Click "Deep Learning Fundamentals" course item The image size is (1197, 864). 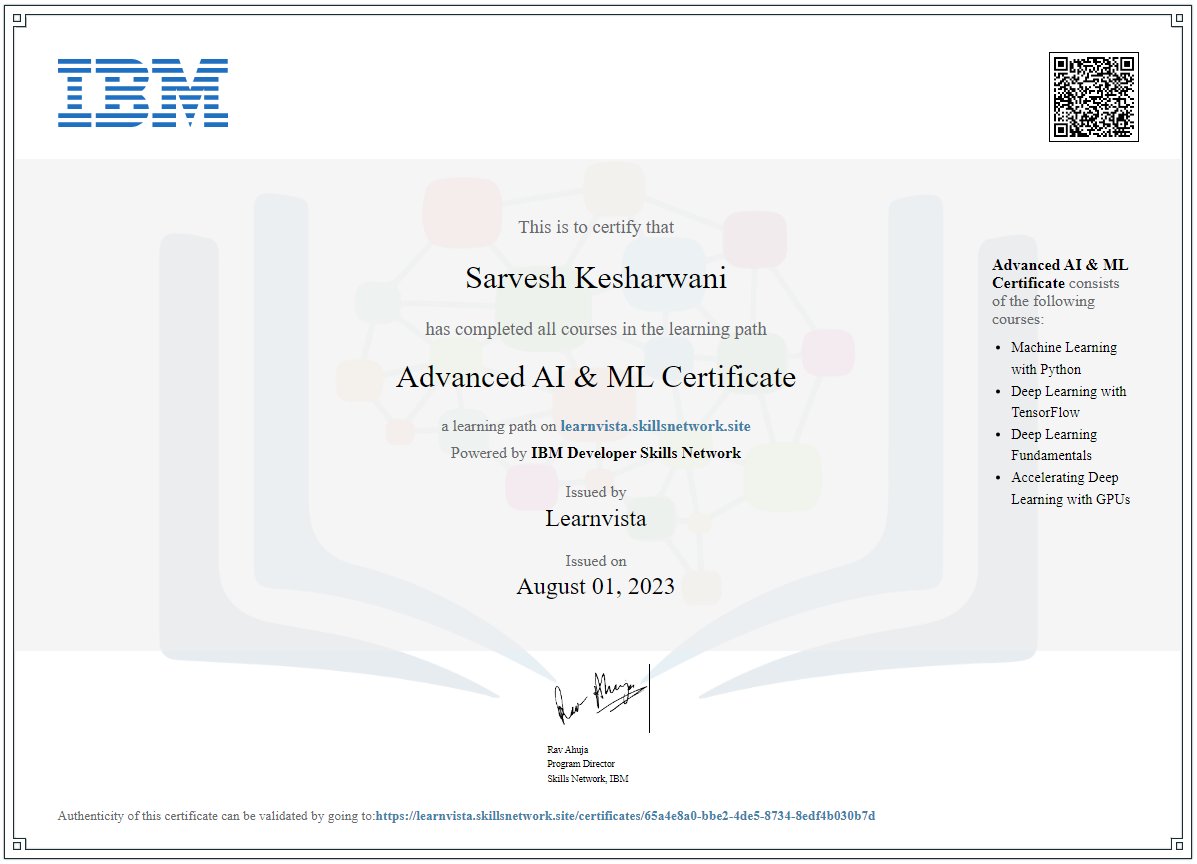1053,444
